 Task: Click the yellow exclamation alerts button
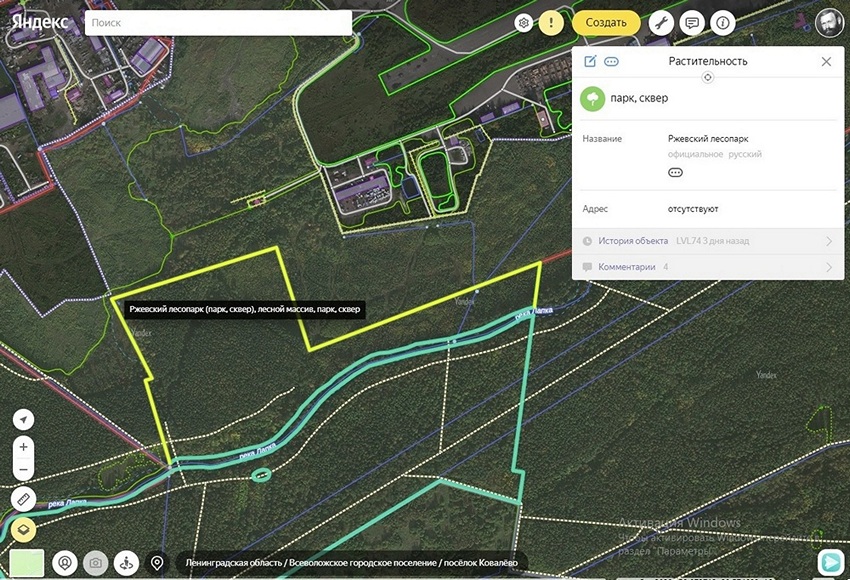point(551,22)
